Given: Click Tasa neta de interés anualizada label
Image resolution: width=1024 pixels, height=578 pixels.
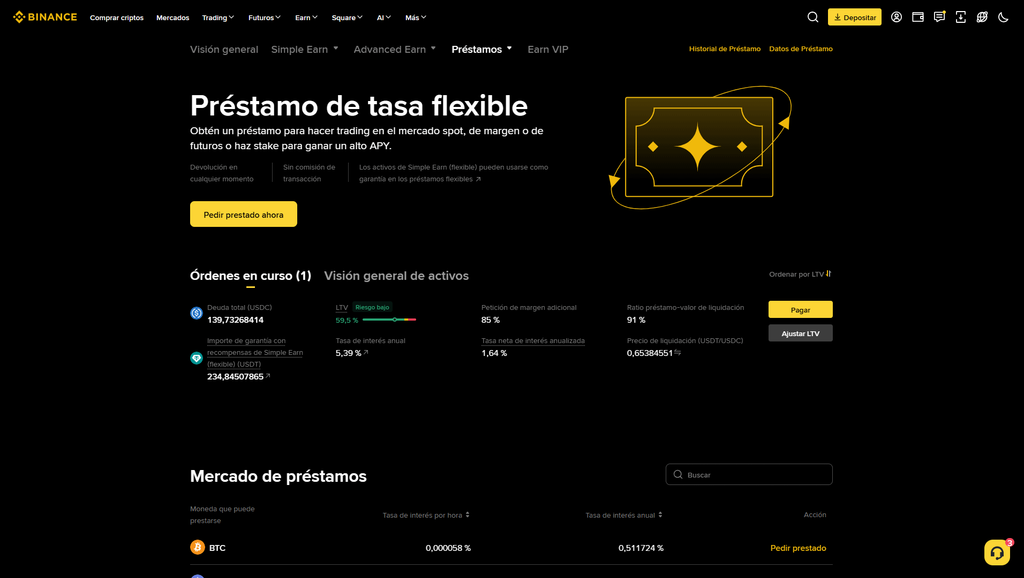Looking at the screenshot, I should (x=533, y=340).
